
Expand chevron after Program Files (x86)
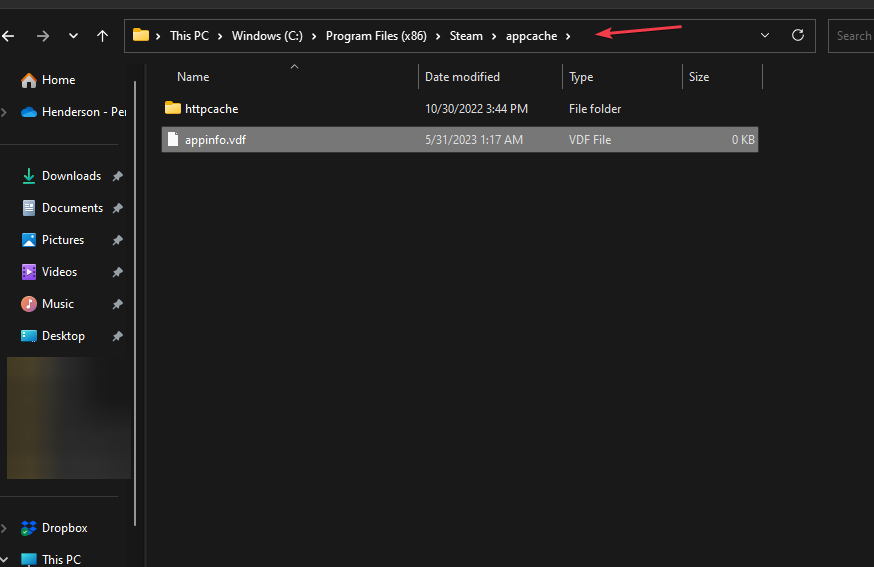438,36
